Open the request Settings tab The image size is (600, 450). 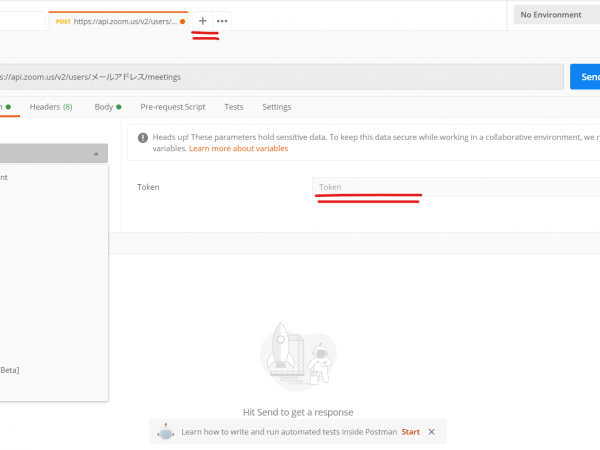(x=277, y=107)
